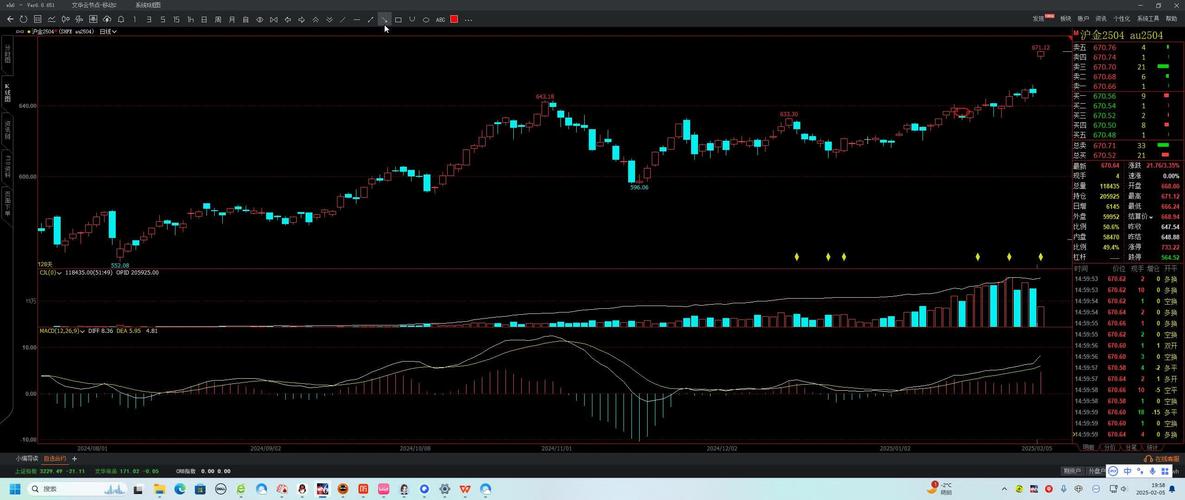
Task: Open the more tools ellipsis menu
Action: click(468, 19)
